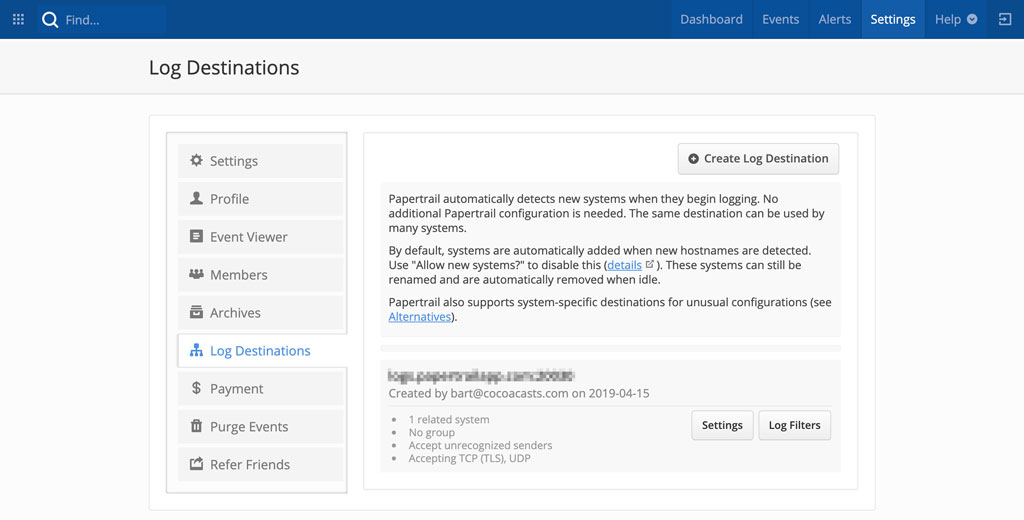
Task: Click the external link icon after details
Action: point(650,265)
